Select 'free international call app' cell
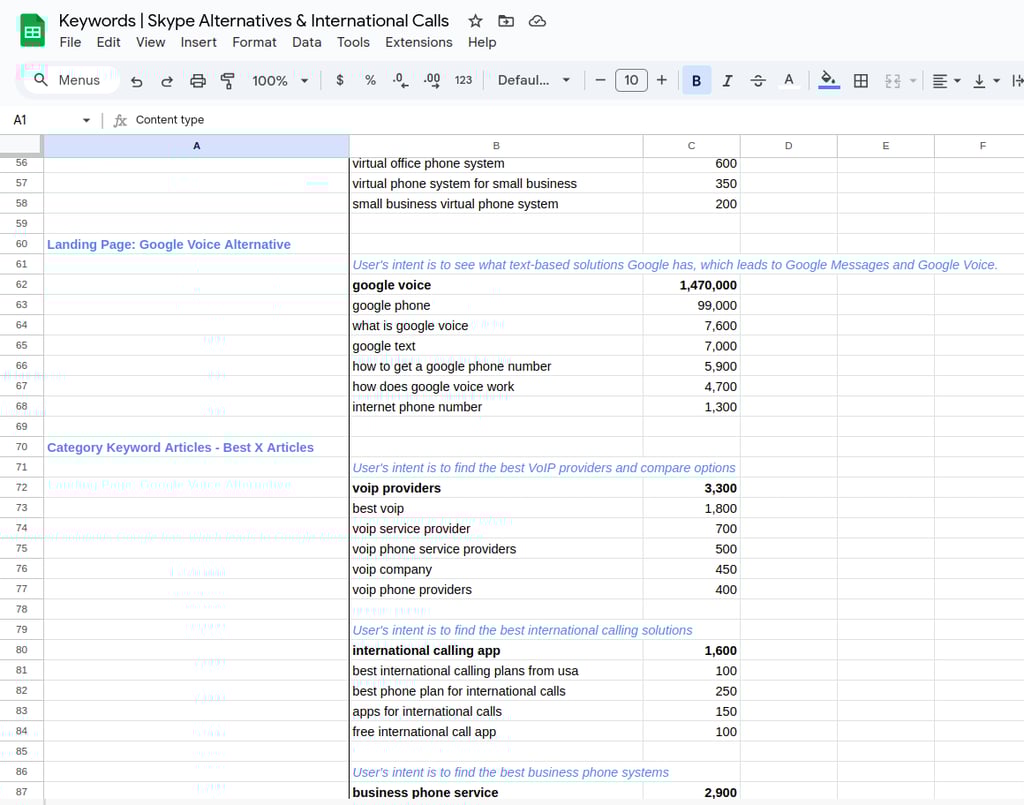Viewport: 1024px width, 805px height. coord(496,732)
